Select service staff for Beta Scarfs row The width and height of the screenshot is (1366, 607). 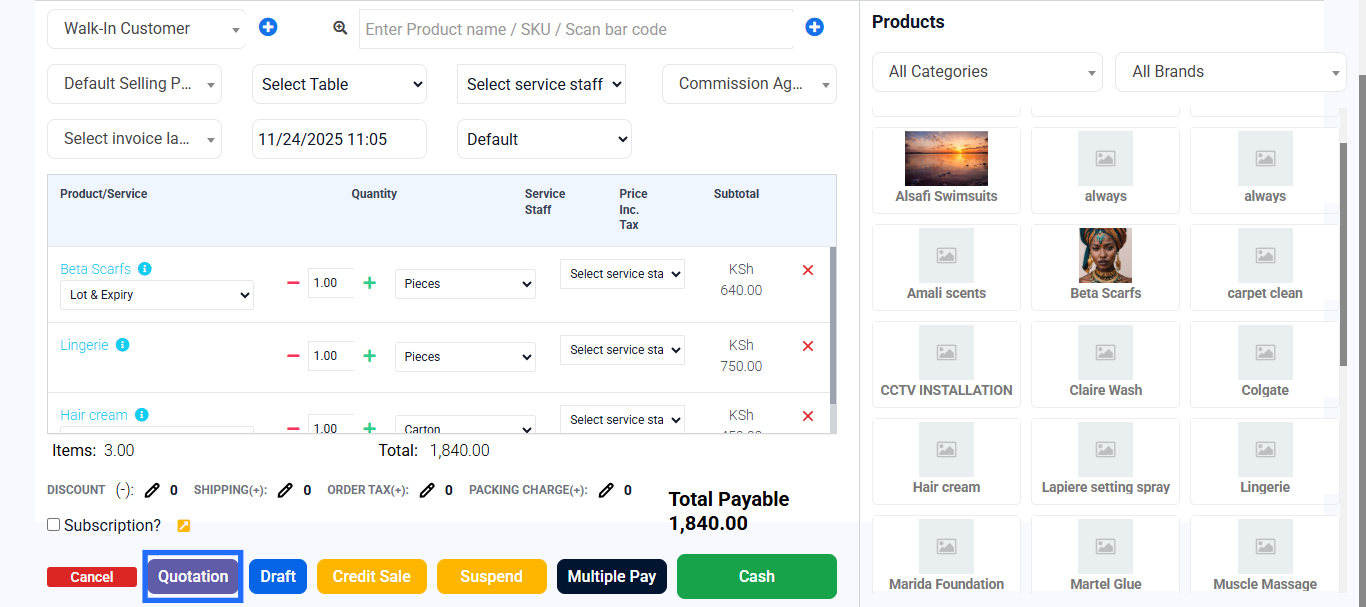622,274
